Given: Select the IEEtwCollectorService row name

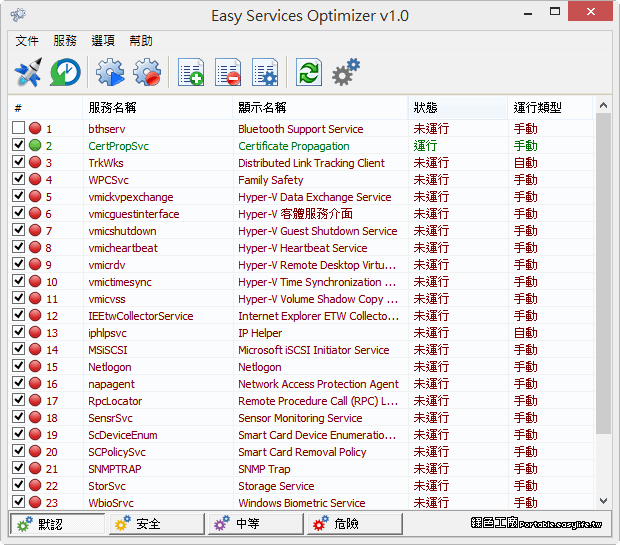Looking at the screenshot, I should tap(140, 316).
